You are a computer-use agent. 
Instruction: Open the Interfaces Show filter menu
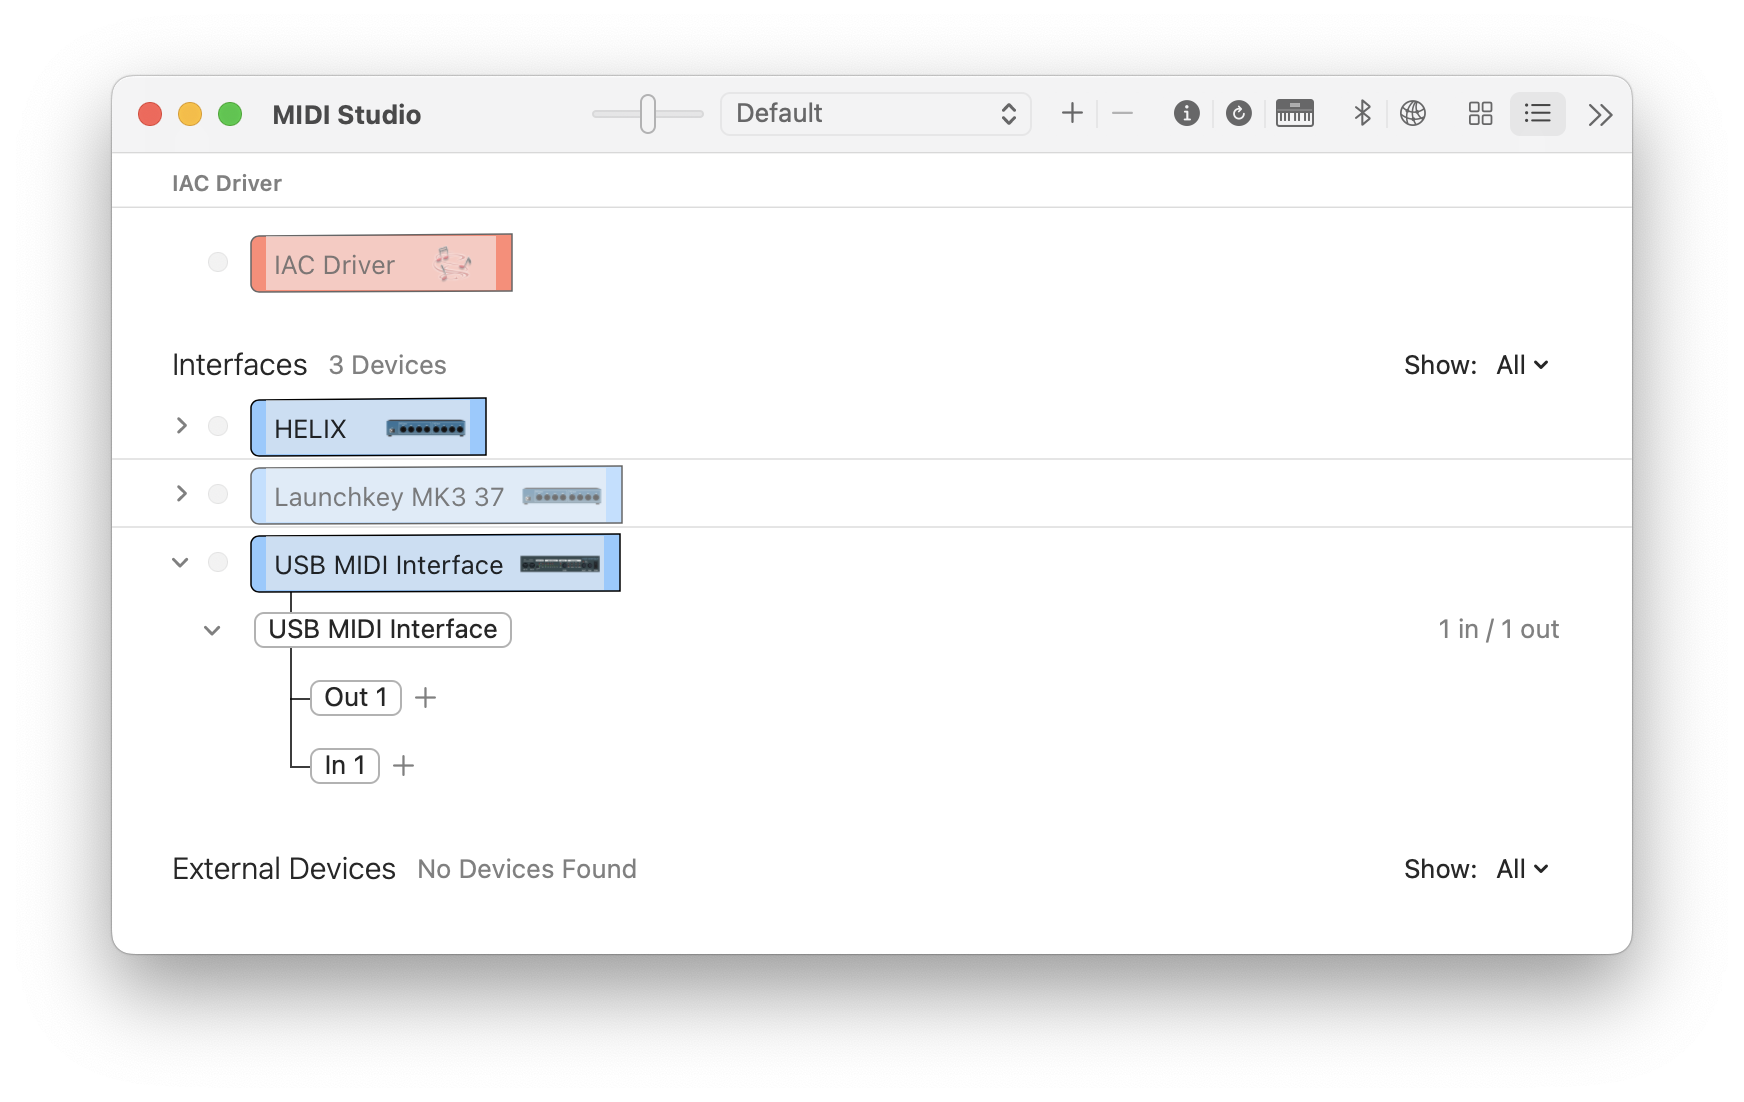(1521, 366)
